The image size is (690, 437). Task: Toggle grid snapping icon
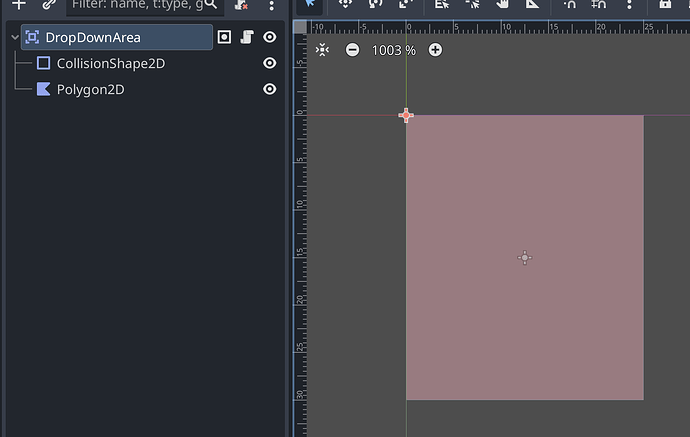(599, 4)
